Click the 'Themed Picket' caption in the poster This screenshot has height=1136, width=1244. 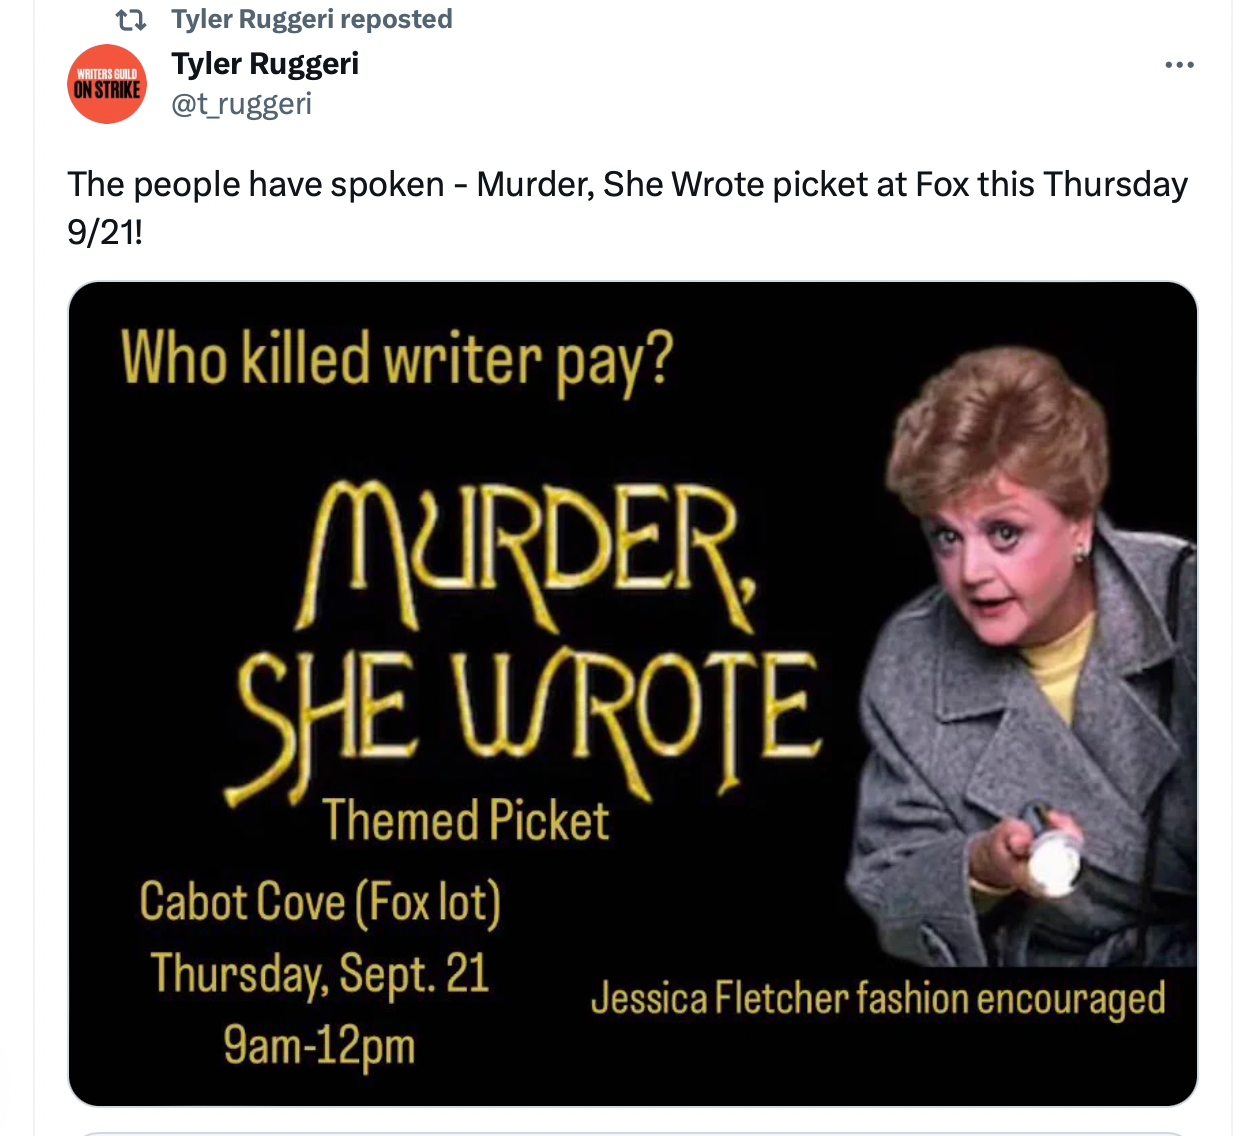(x=465, y=821)
